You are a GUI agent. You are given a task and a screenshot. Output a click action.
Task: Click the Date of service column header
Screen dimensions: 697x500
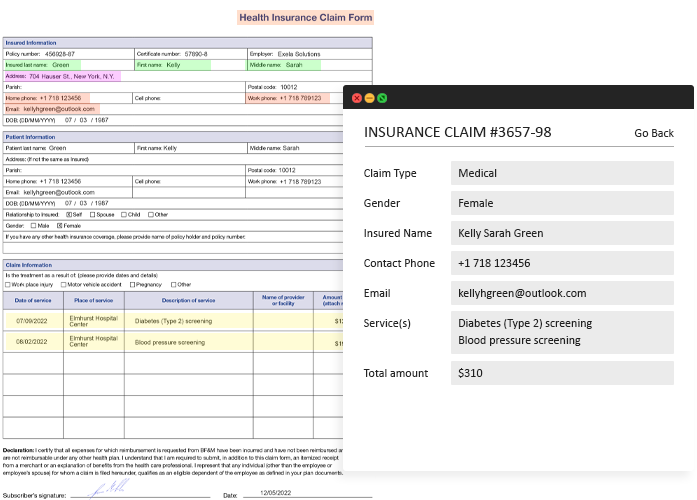click(x=33, y=300)
